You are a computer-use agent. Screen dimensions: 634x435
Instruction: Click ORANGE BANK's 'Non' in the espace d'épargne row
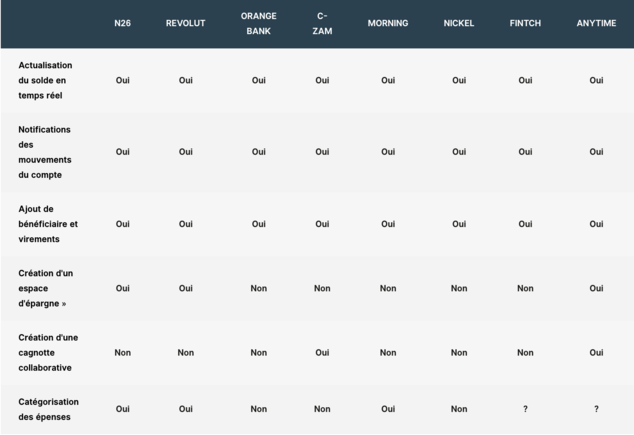258,288
